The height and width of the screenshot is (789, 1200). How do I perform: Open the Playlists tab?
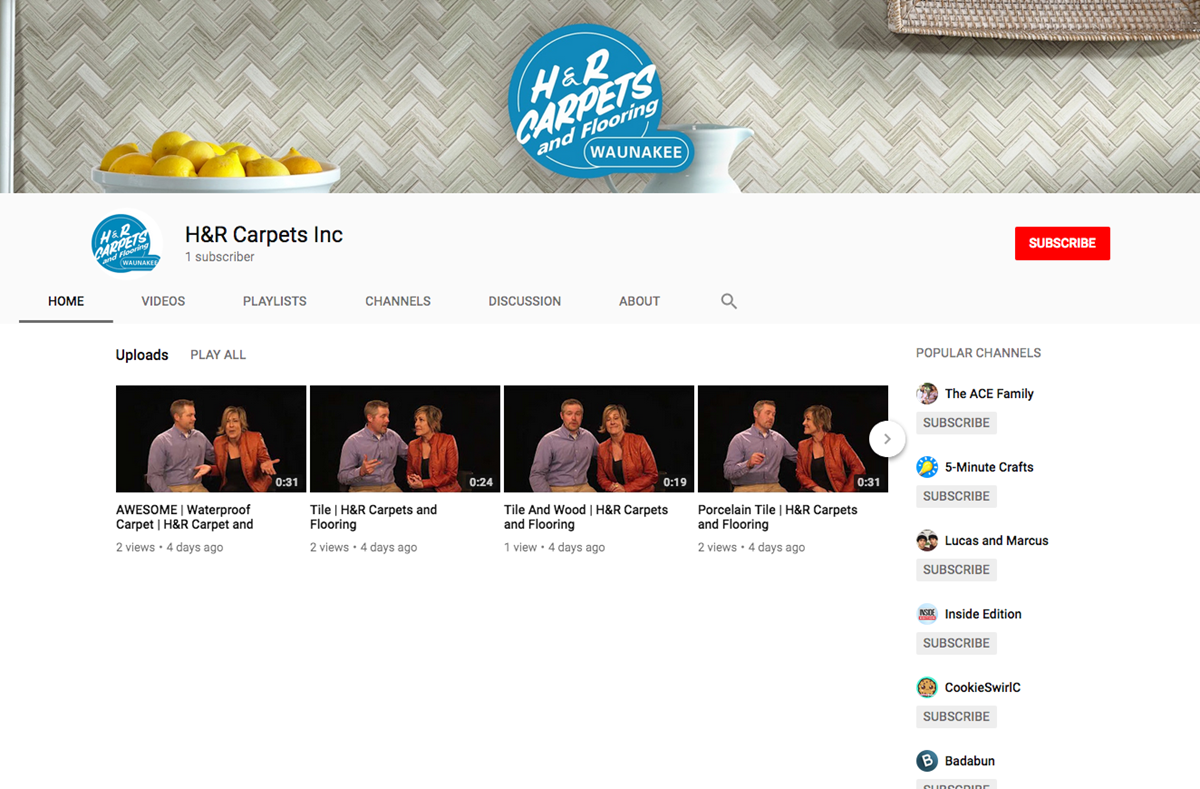point(275,301)
